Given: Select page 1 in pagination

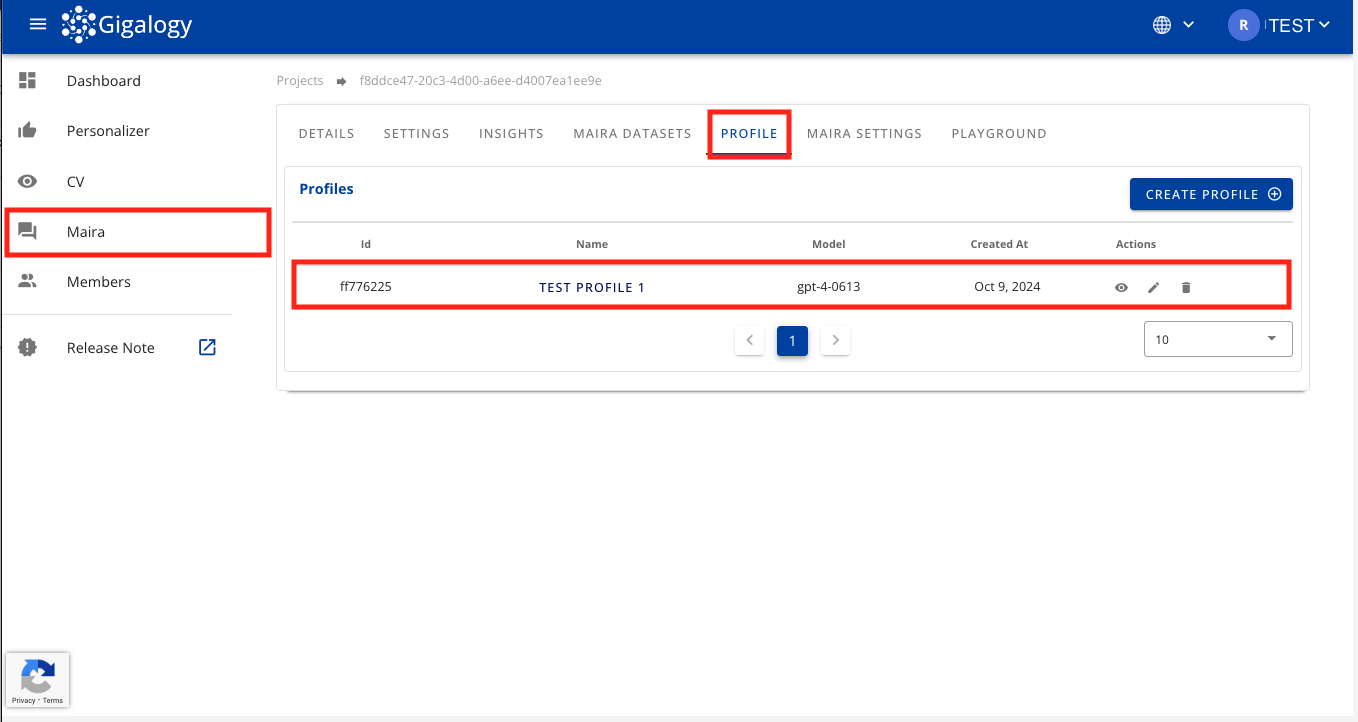Looking at the screenshot, I should [x=792, y=341].
